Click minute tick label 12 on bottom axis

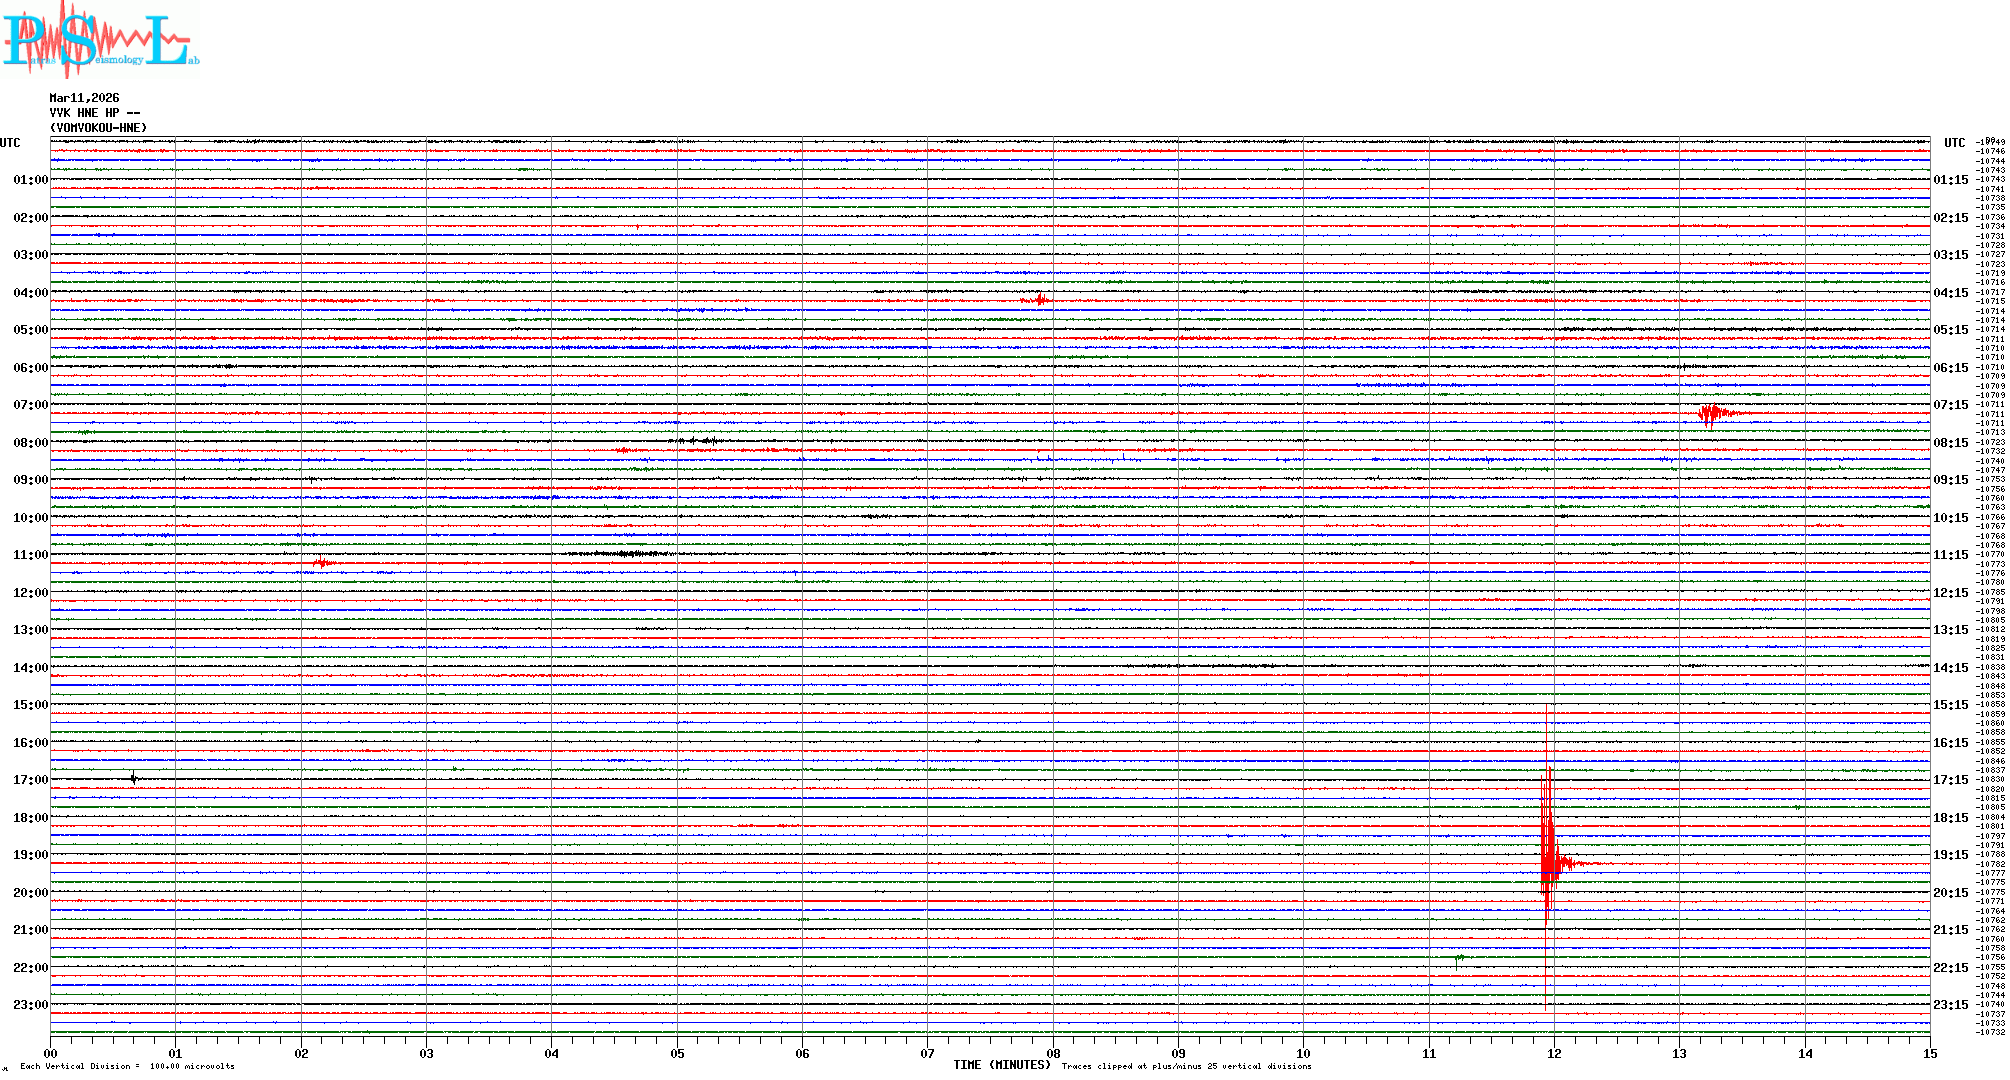click(x=1554, y=1053)
